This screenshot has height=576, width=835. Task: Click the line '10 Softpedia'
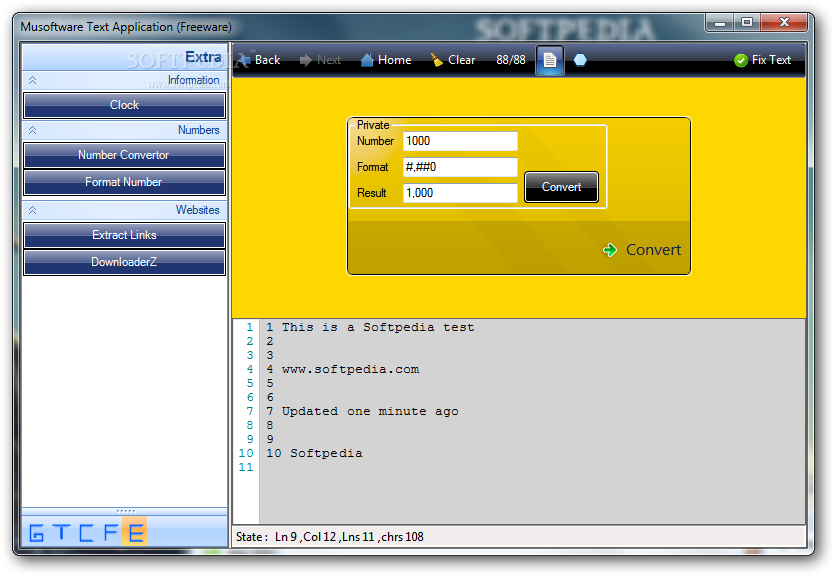314,454
